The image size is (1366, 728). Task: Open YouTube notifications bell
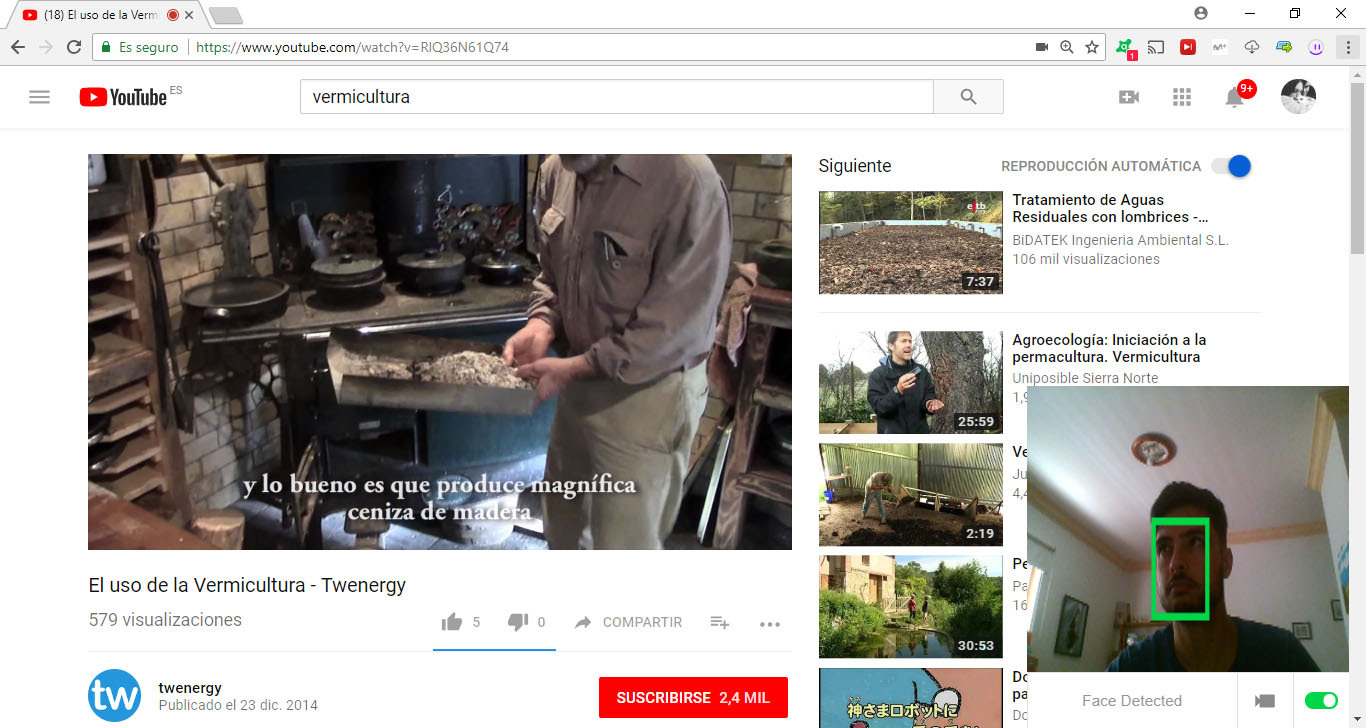point(1234,96)
